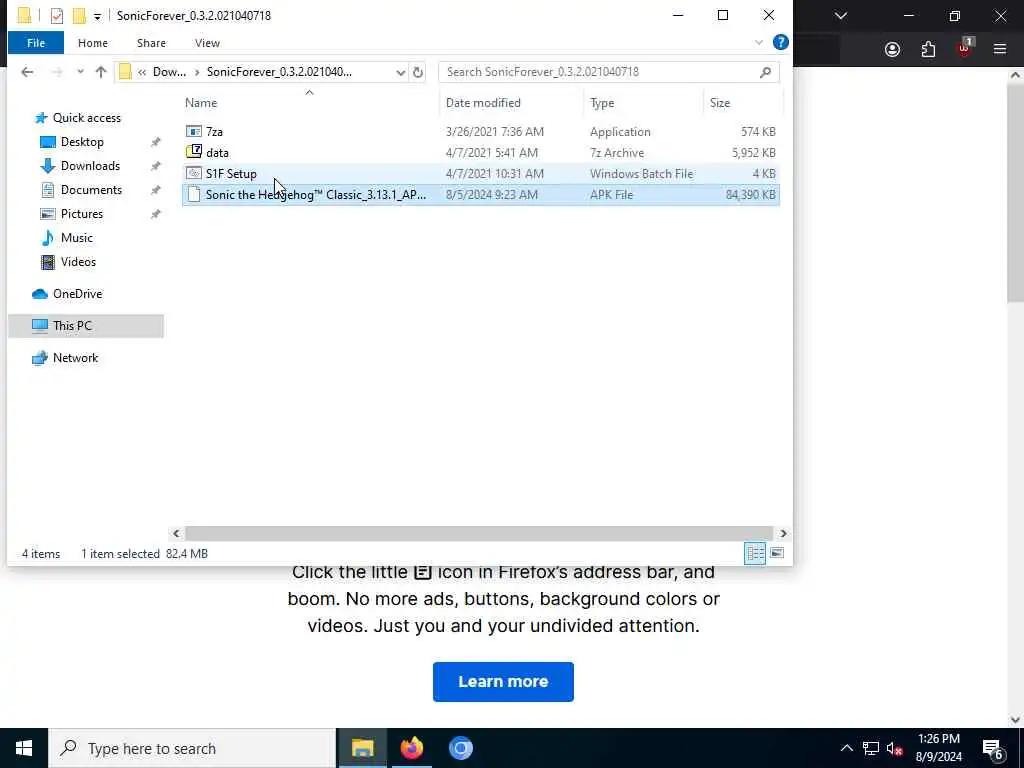Open the Windows Start menu
This screenshot has width=1024, height=768.
[24, 748]
